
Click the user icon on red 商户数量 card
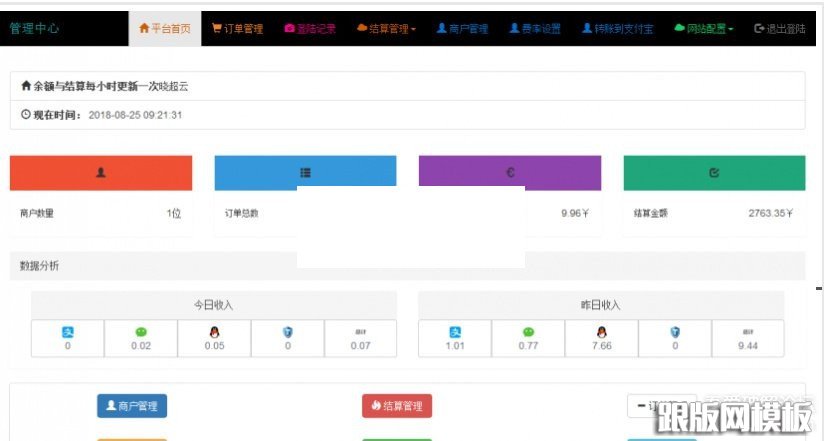(101, 172)
